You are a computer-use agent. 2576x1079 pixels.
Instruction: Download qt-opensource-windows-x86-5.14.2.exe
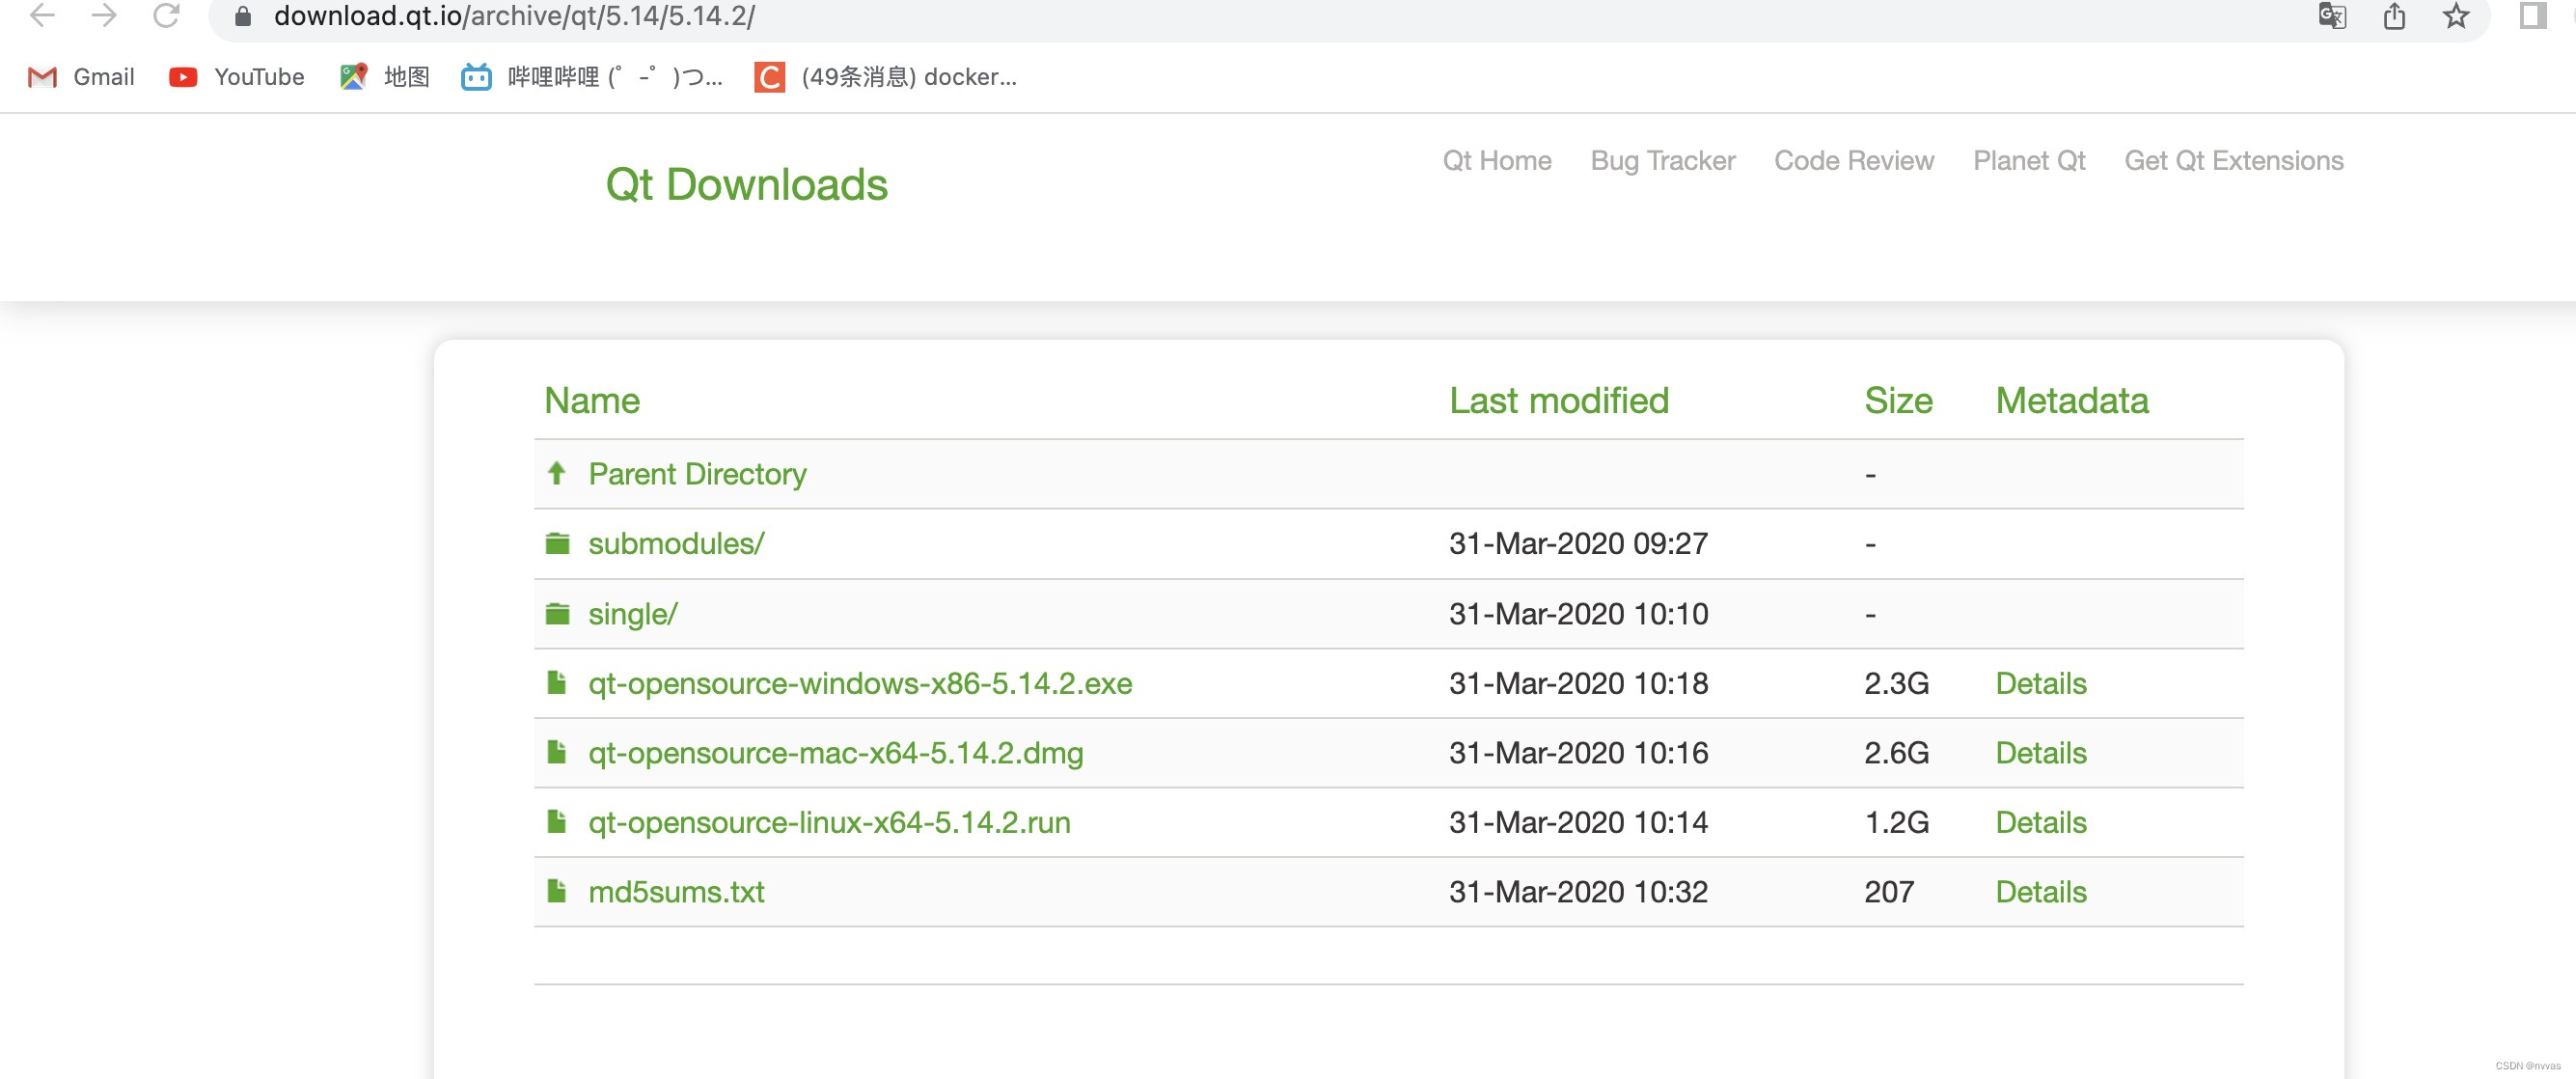(x=860, y=683)
